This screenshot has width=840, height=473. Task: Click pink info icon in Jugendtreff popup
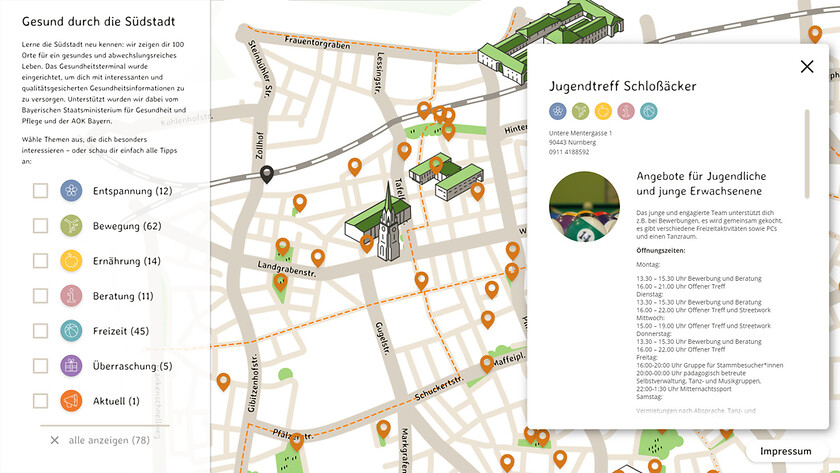click(625, 111)
